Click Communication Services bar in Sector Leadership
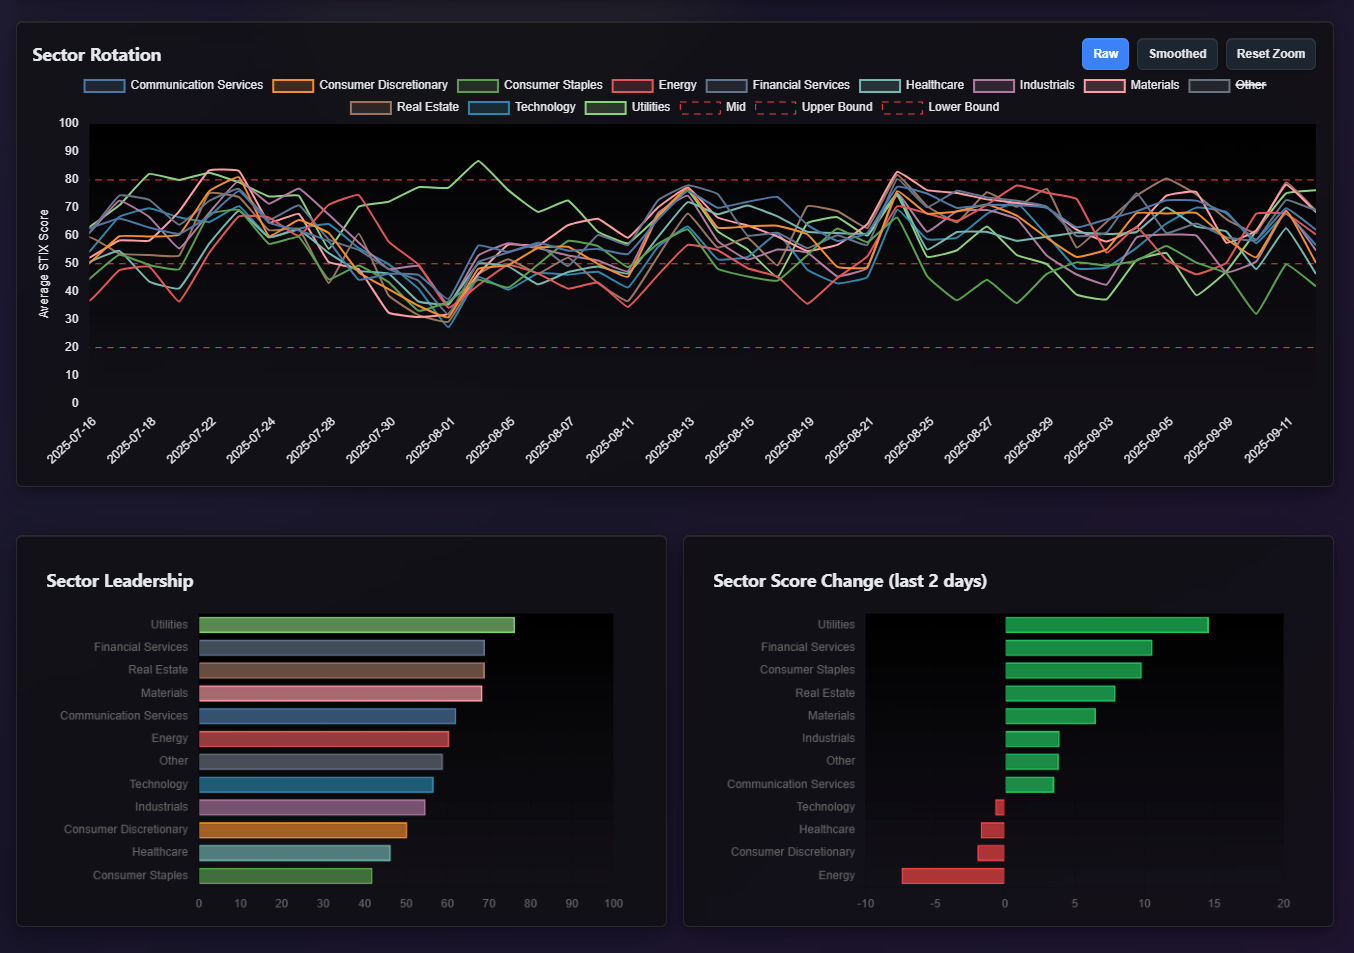The height and width of the screenshot is (953, 1354). click(327, 716)
